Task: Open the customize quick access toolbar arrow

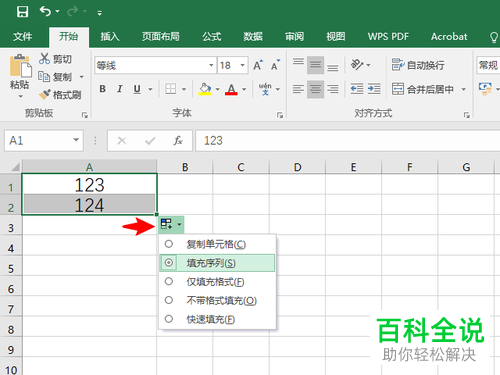Action: click(x=99, y=13)
